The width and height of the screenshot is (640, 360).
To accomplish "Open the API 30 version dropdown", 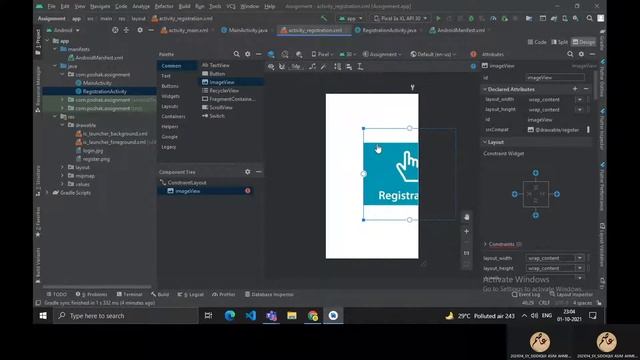I will click(x=348, y=54).
